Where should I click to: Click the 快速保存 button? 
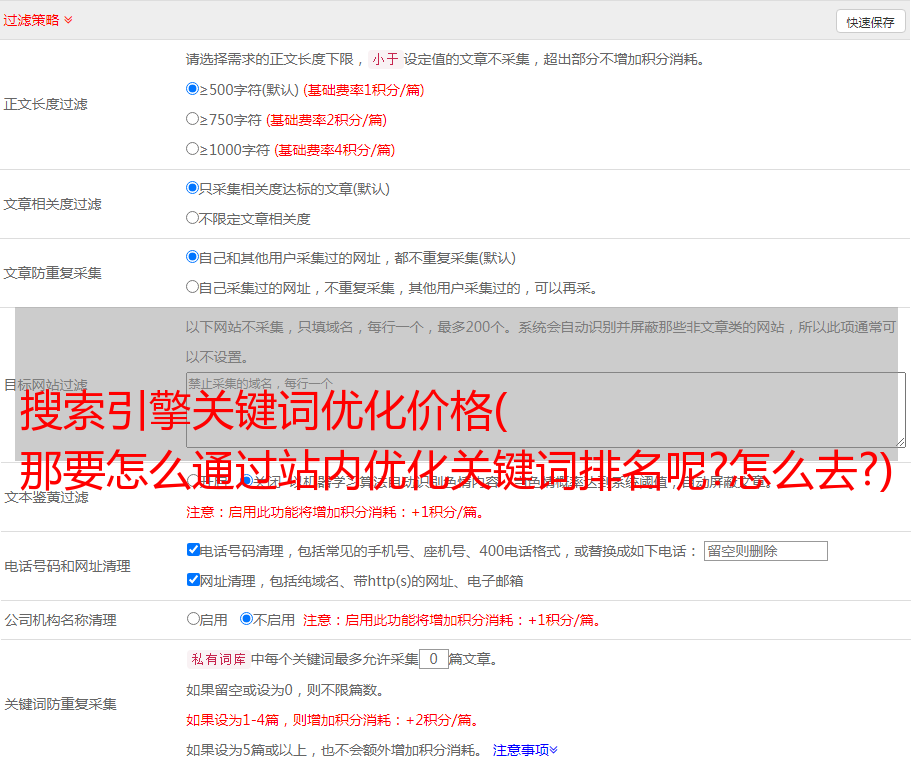click(x=870, y=22)
